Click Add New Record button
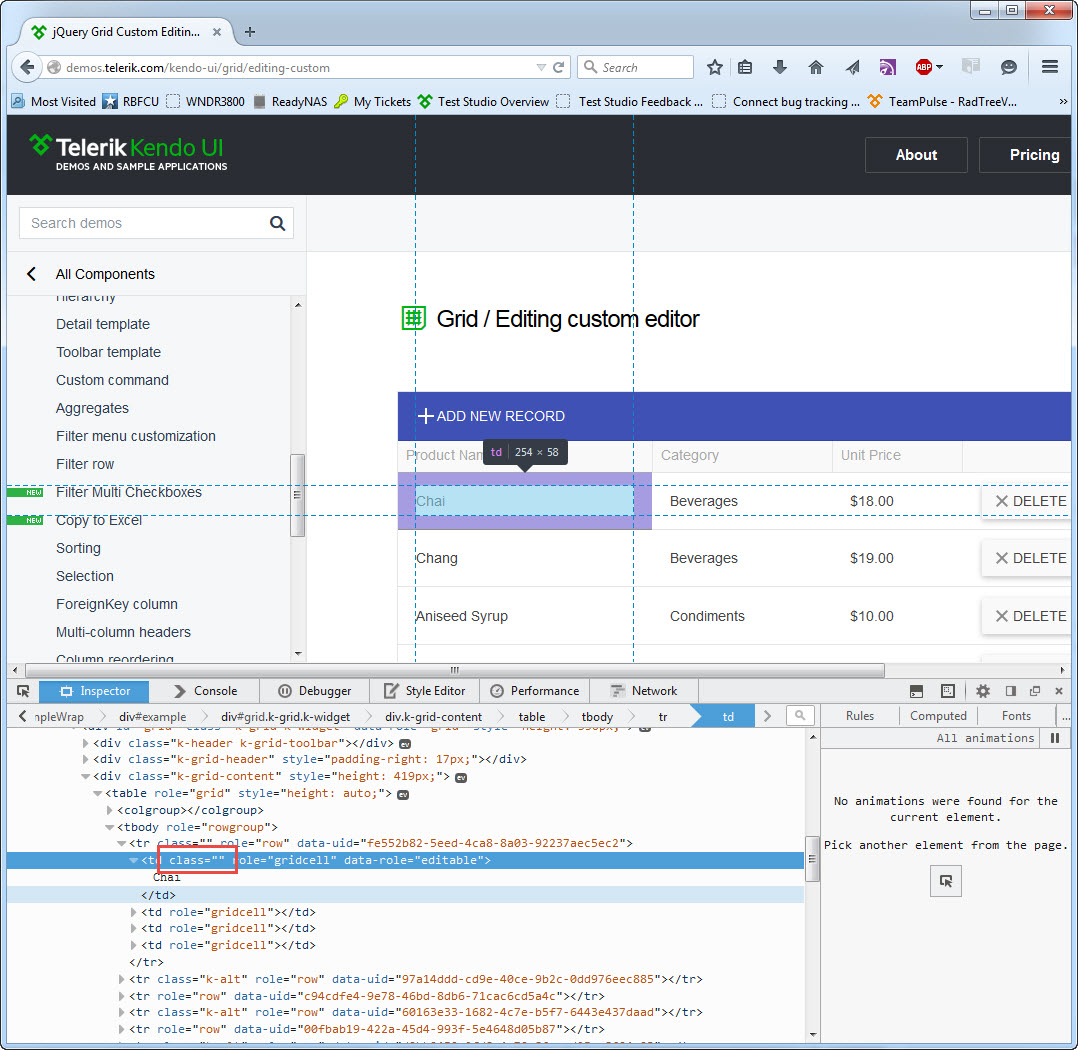 [x=491, y=416]
